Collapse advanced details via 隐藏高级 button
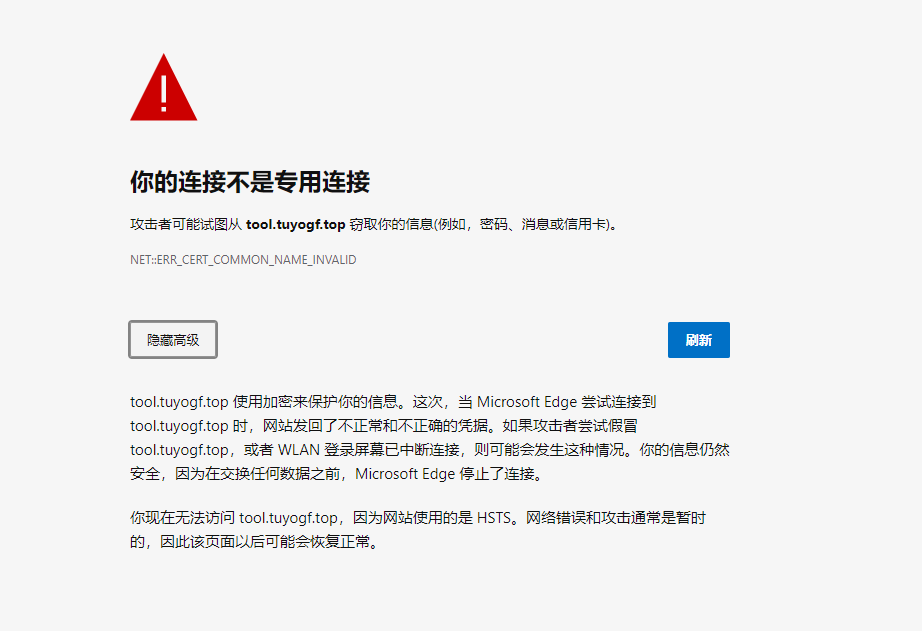 [x=173, y=339]
